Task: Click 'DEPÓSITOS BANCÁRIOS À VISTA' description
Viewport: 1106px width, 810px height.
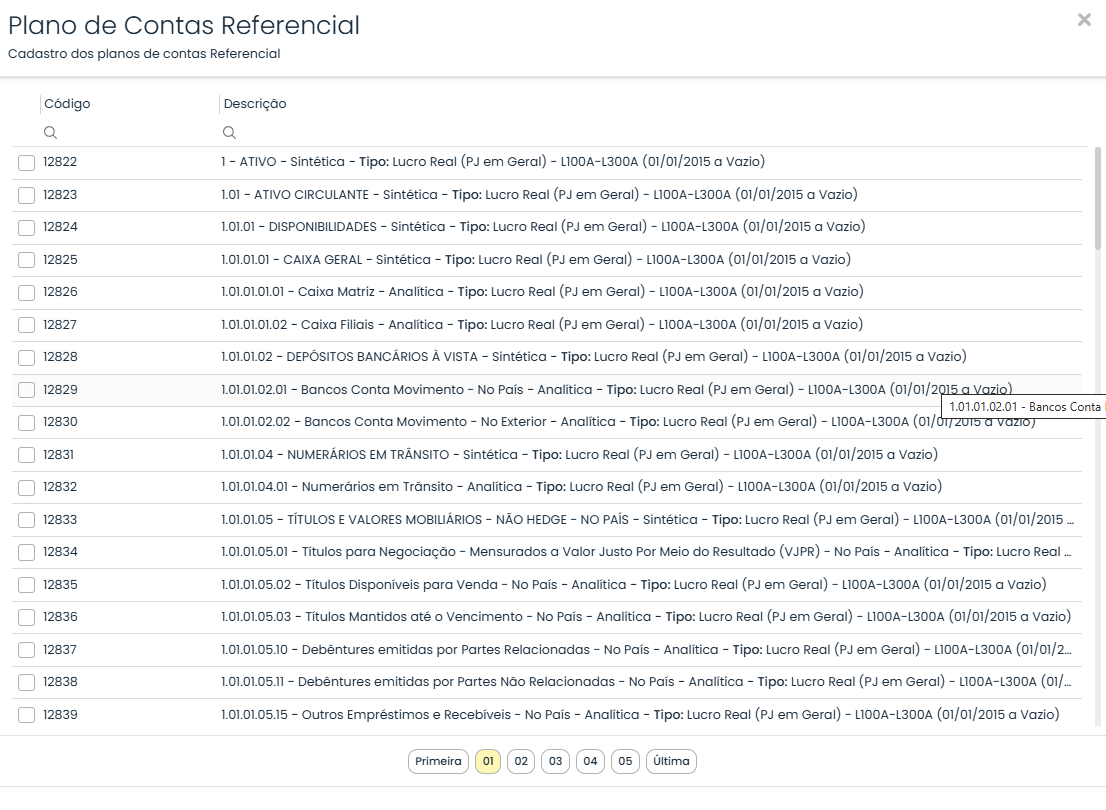Action: coord(594,356)
